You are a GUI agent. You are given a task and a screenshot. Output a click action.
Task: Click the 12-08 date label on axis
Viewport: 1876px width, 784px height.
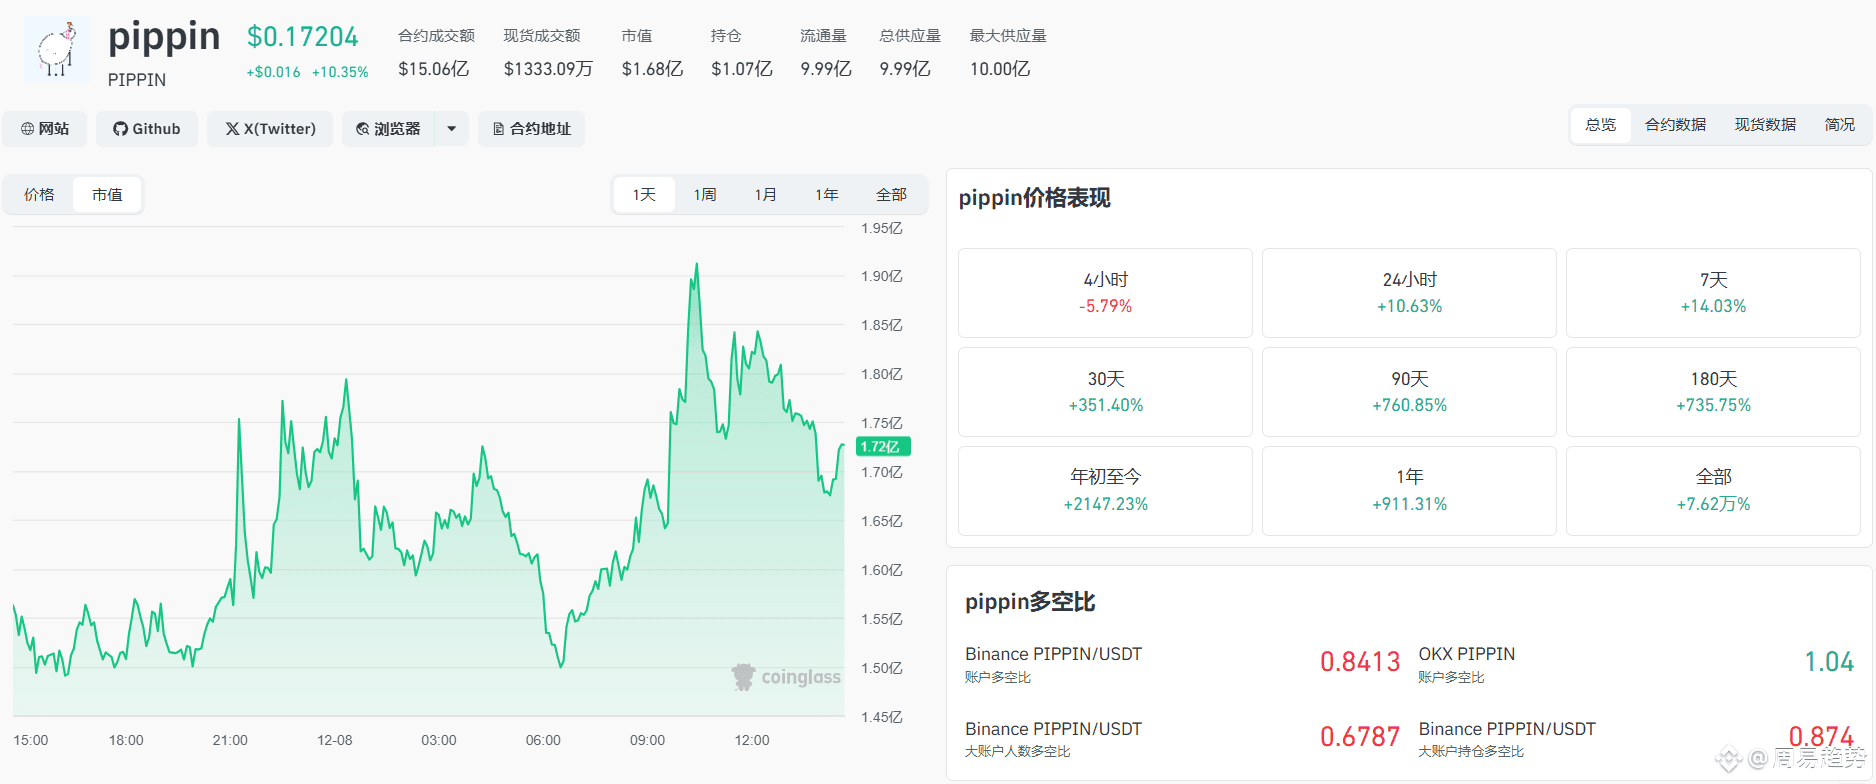pyautogui.click(x=335, y=740)
